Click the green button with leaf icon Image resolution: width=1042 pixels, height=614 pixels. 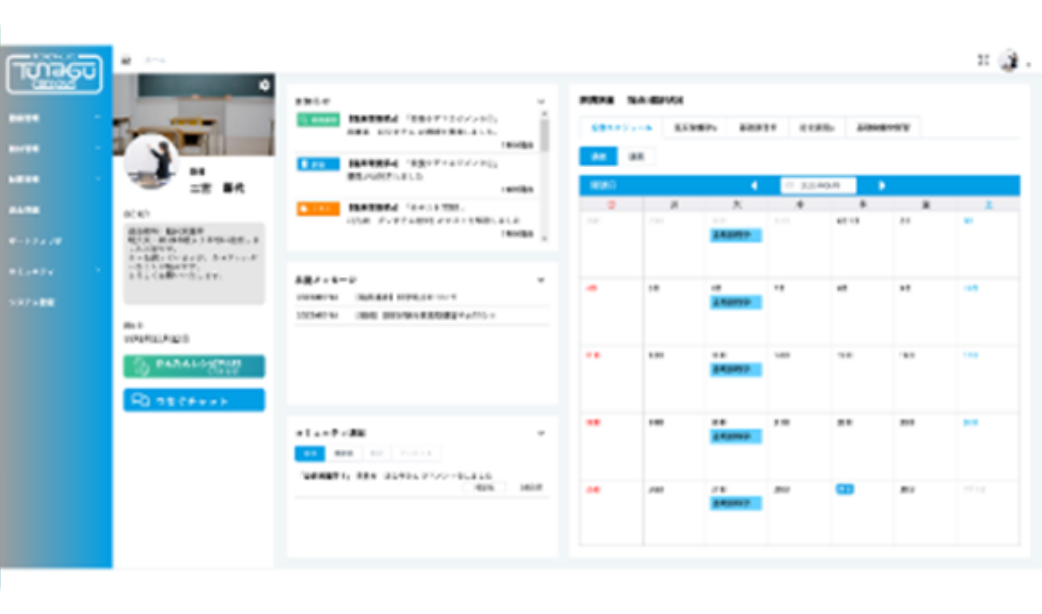(x=194, y=366)
